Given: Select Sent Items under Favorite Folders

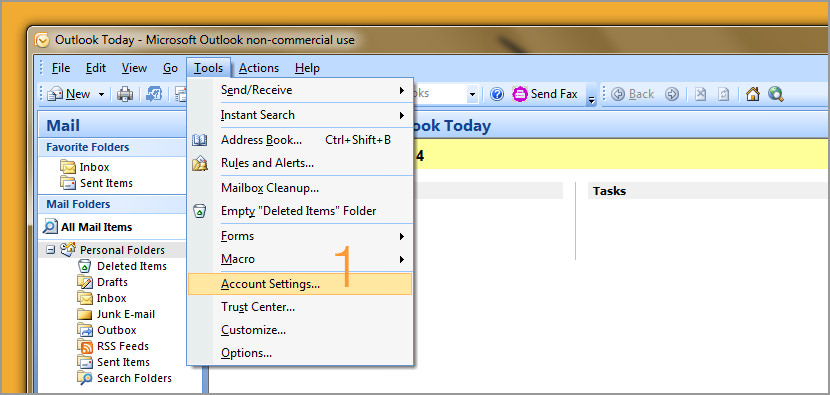Looking at the screenshot, I should click(97, 183).
